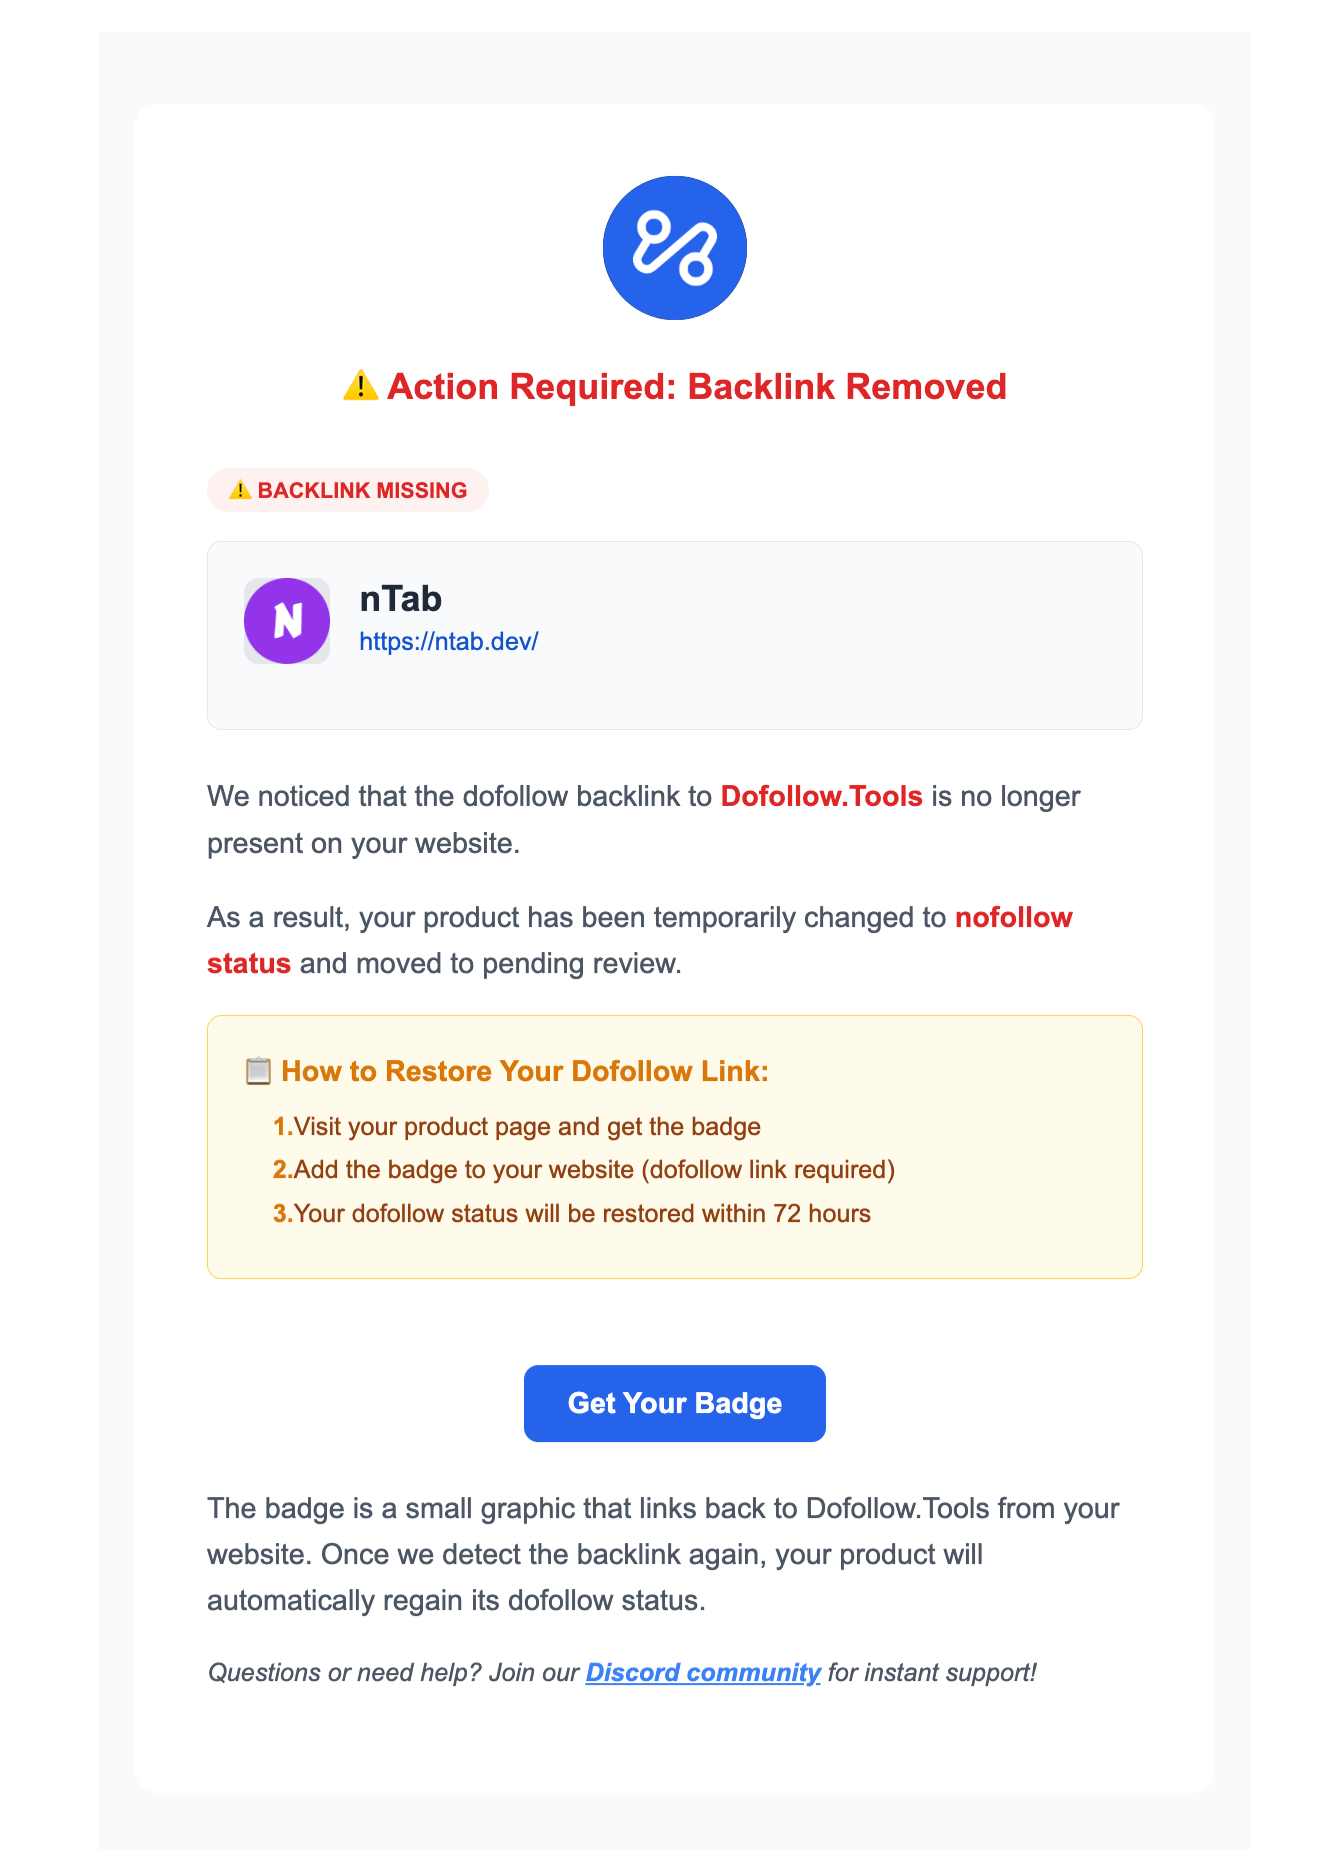Click the BACKLINK MISSING status label
The height and width of the screenshot is (1850, 1321).
pos(362,490)
